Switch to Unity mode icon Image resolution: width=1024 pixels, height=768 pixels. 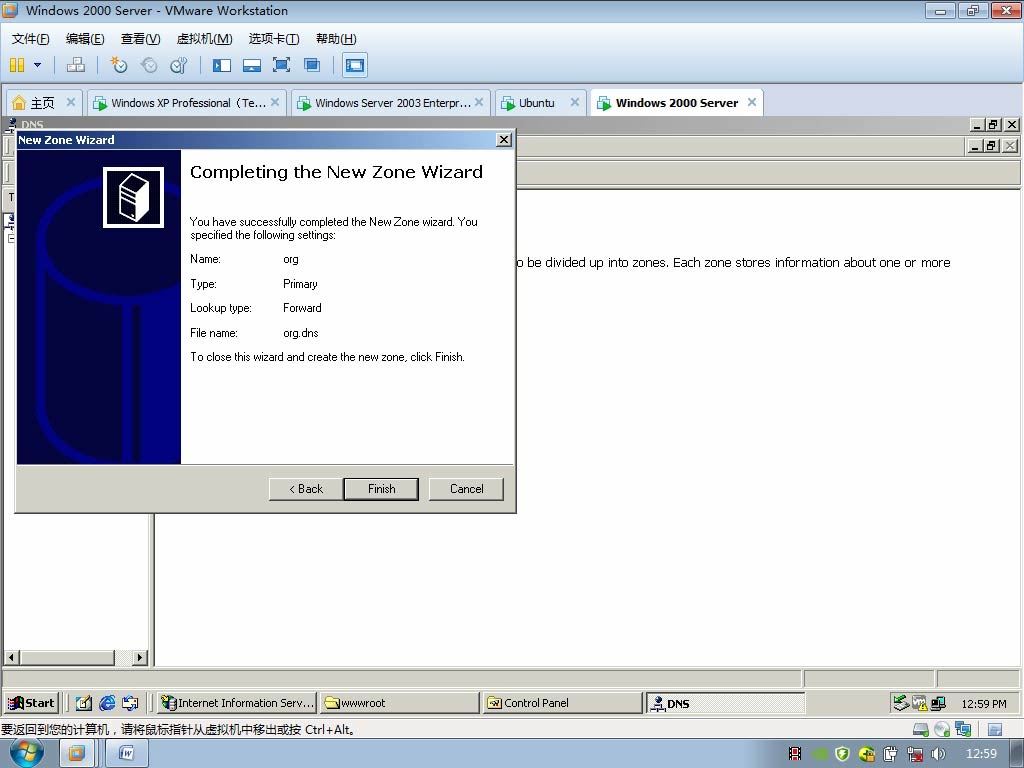pyautogui.click(x=312, y=65)
